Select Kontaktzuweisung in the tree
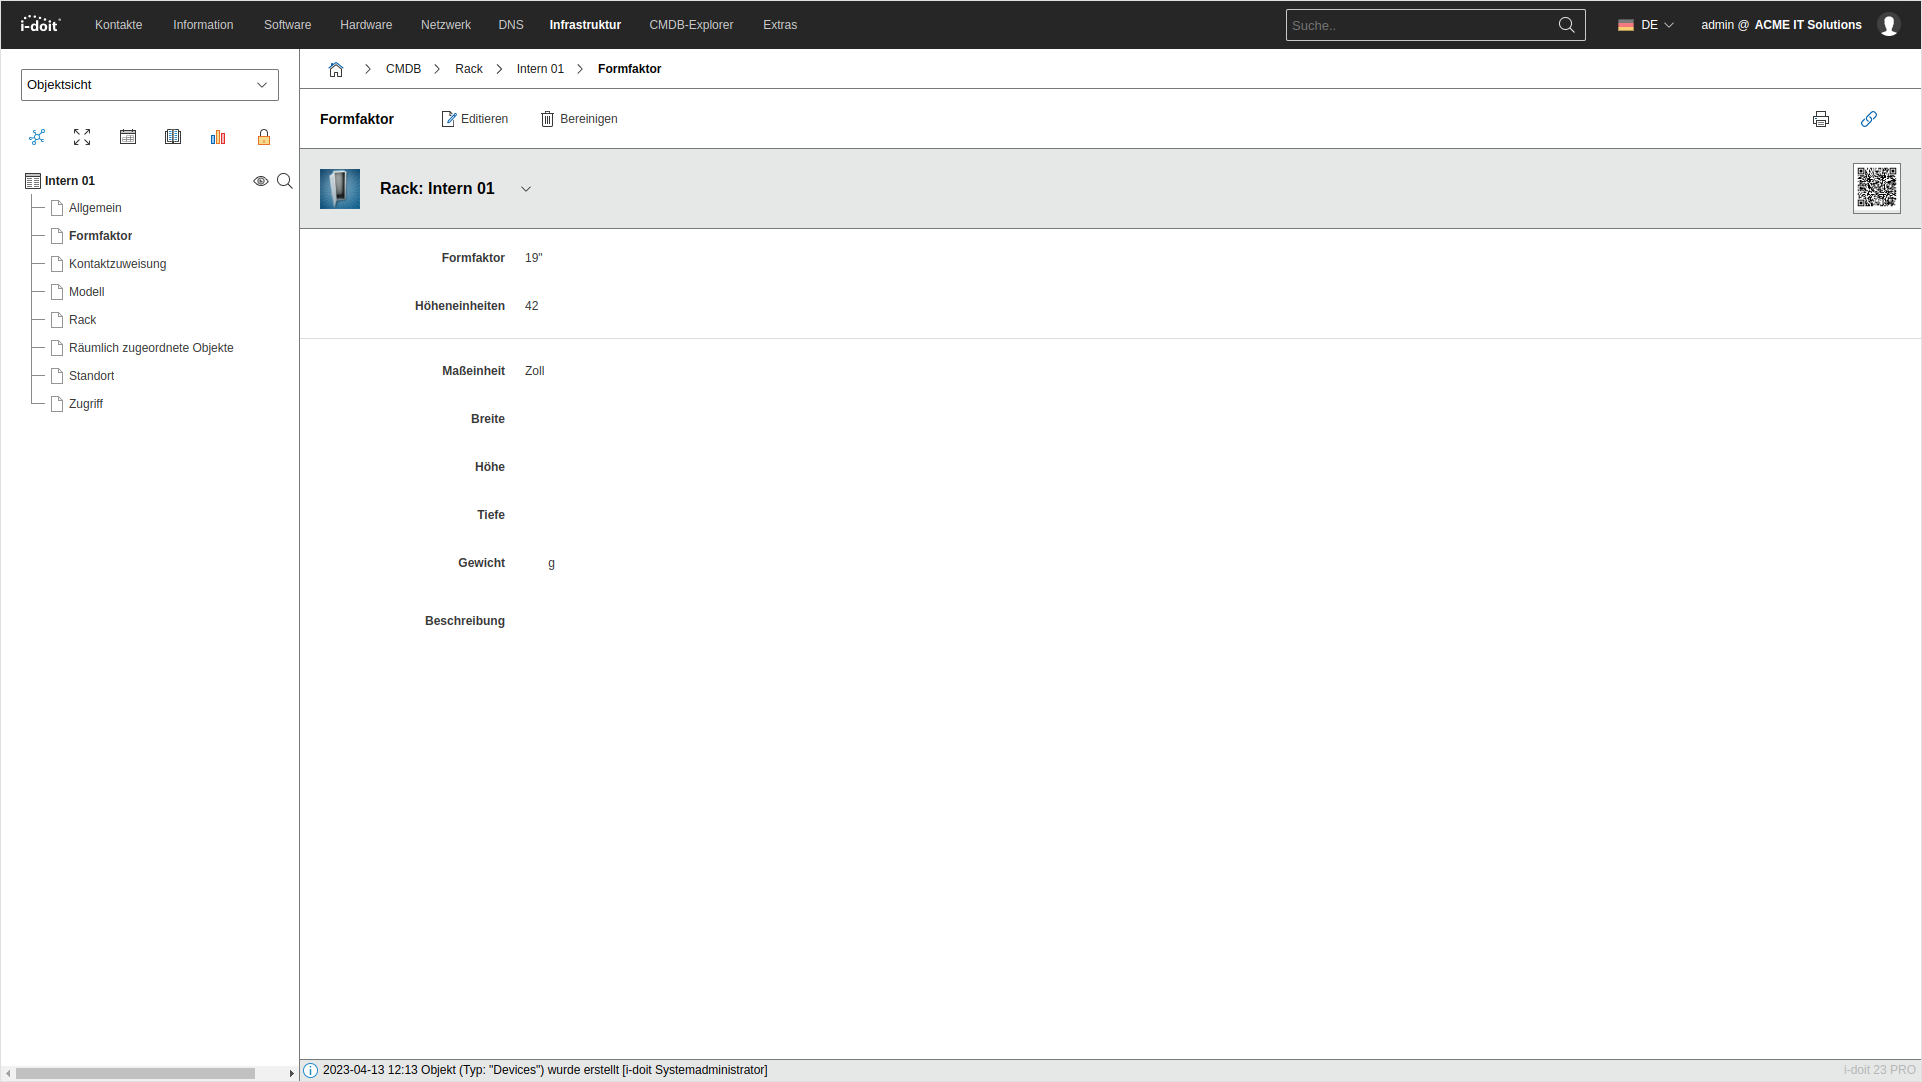 point(117,264)
